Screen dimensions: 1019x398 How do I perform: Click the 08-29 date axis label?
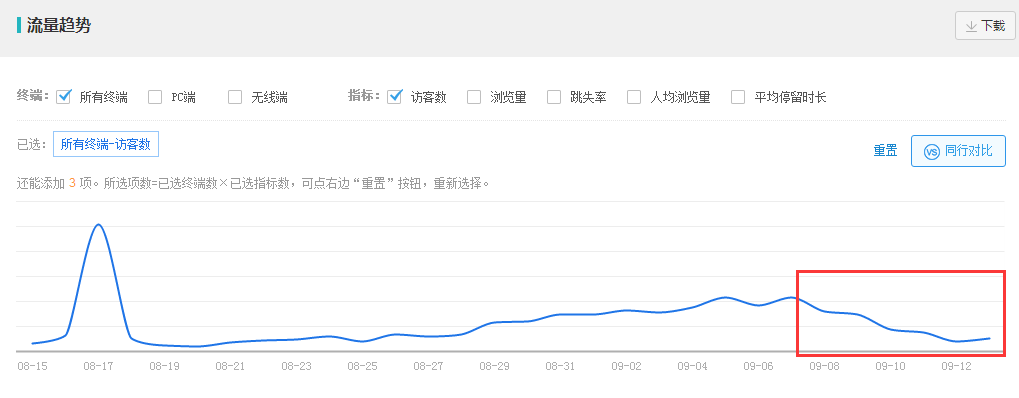tap(495, 366)
